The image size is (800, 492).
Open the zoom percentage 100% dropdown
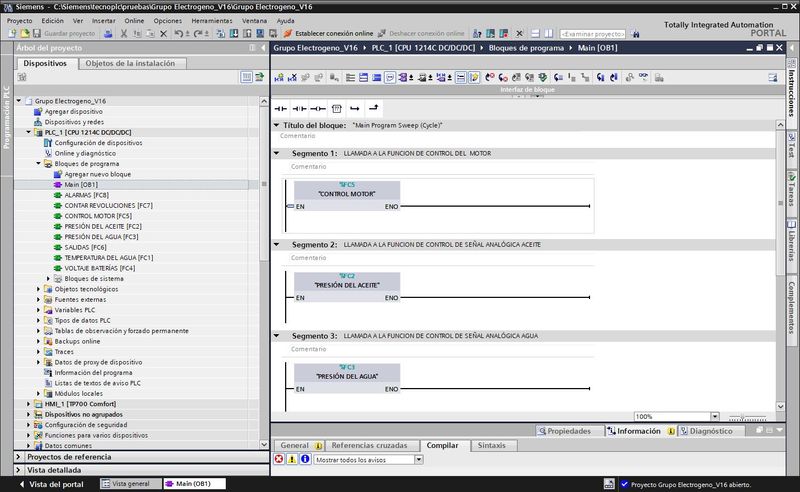tap(715, 416)
